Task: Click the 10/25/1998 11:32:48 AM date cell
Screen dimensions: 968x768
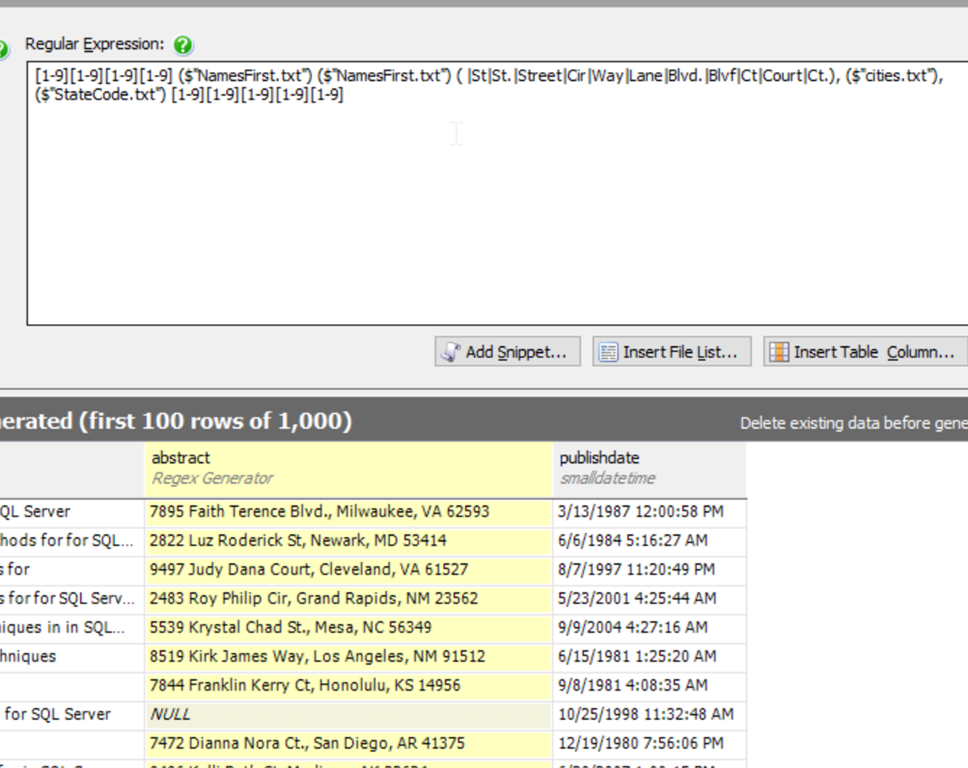Action: point(648,715)
